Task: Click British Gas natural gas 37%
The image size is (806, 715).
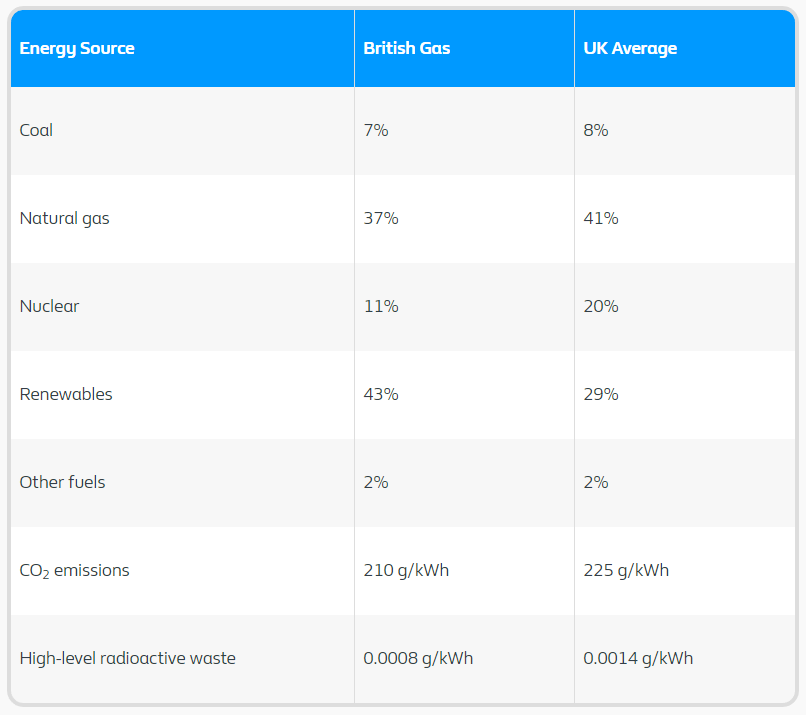Action: click(x=381, y=218)
